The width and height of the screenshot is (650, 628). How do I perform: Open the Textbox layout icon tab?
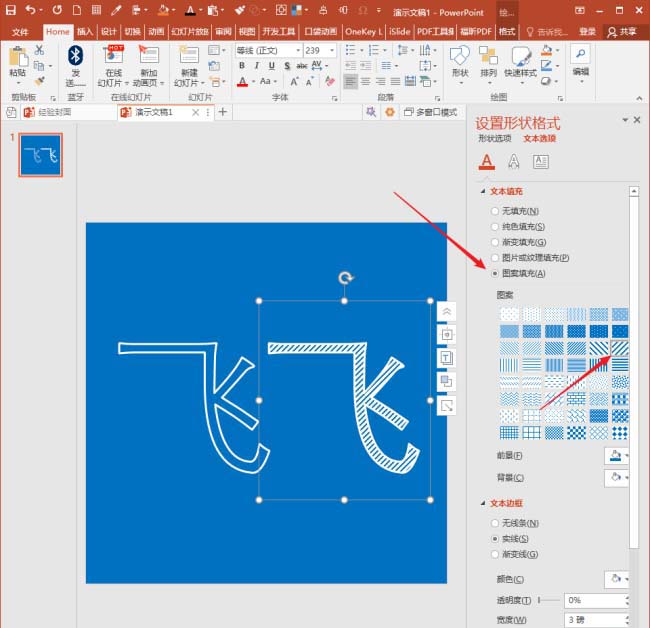[x=541, y=162]
